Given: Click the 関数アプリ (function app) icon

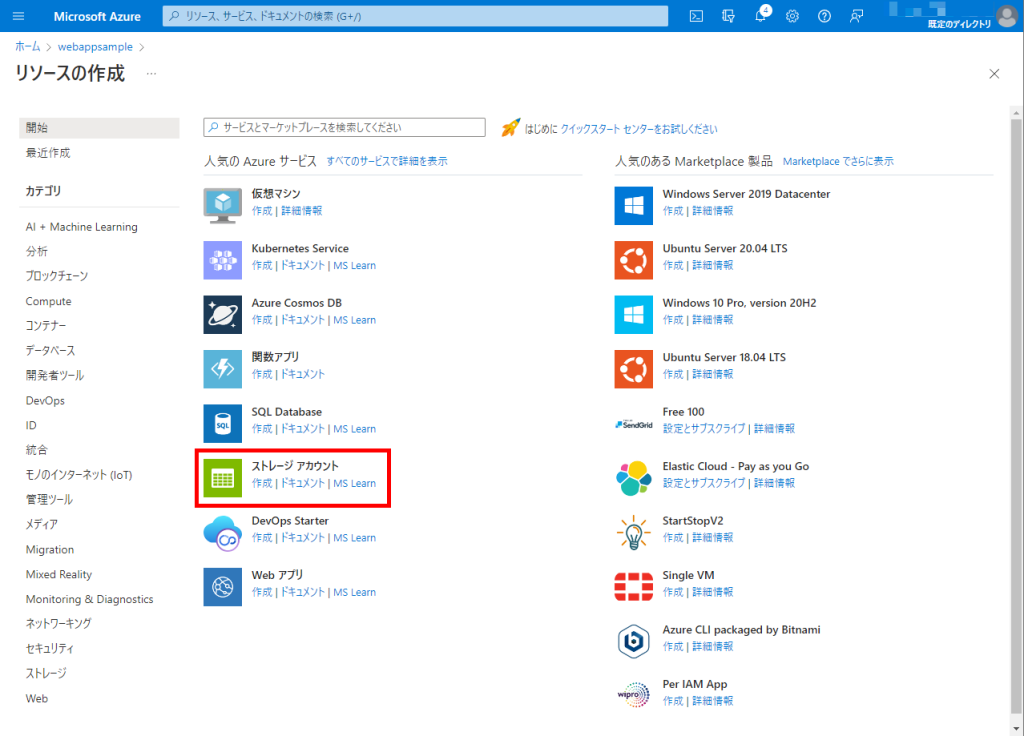Looking at the screenshot, I should click(x=223, y=369).
